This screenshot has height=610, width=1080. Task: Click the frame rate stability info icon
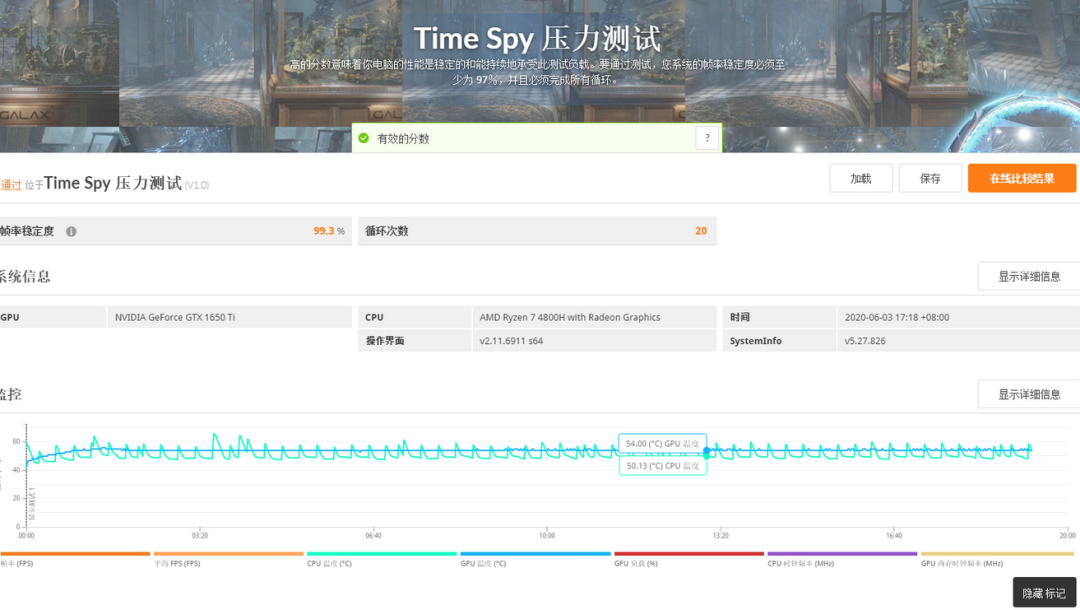point(71,231)
